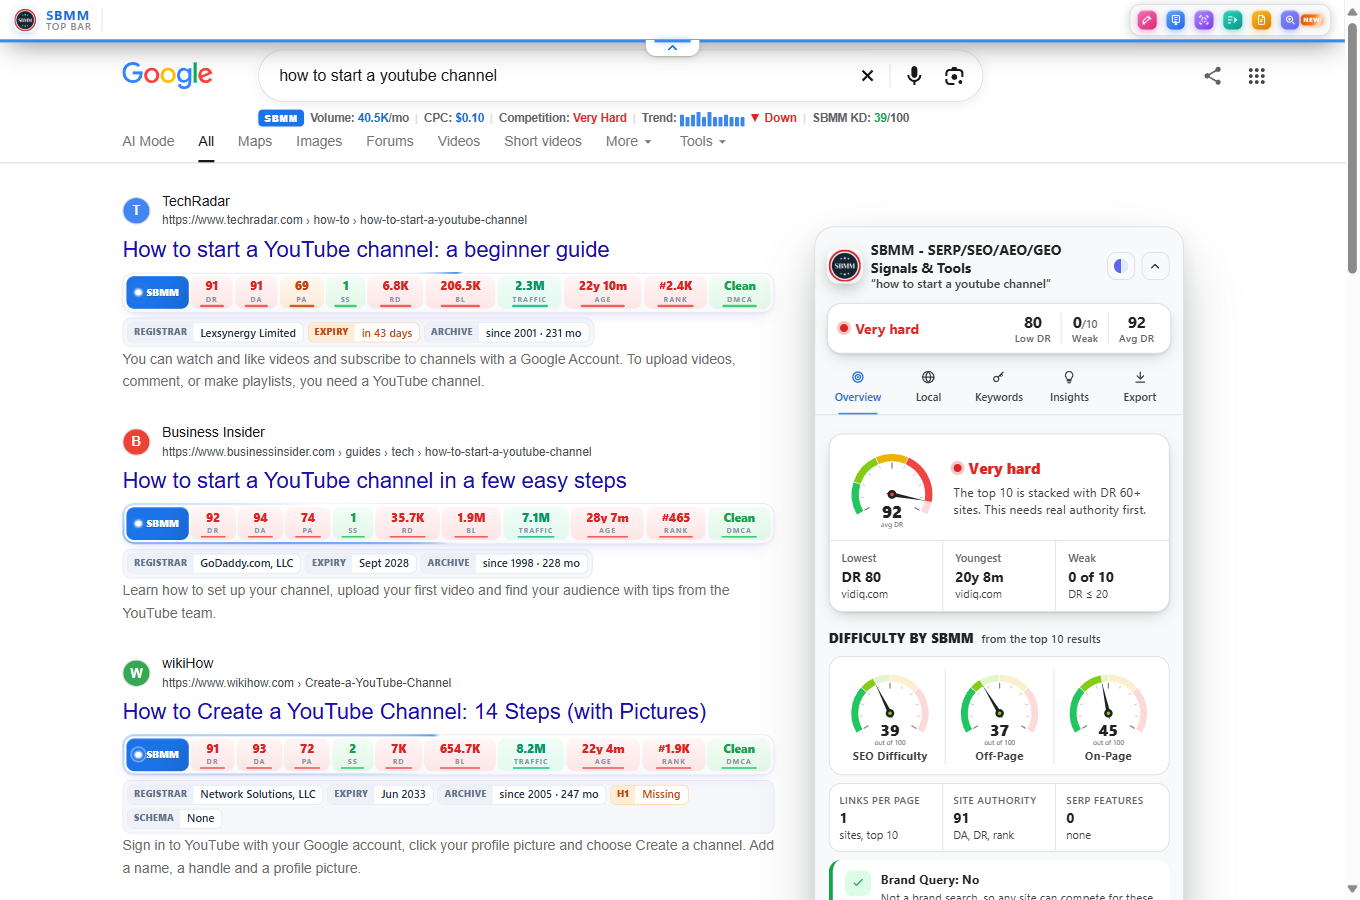The image size is (1360, 900).
Task: Click the Brand Query: No notice
Action: (x=999, y=882)
